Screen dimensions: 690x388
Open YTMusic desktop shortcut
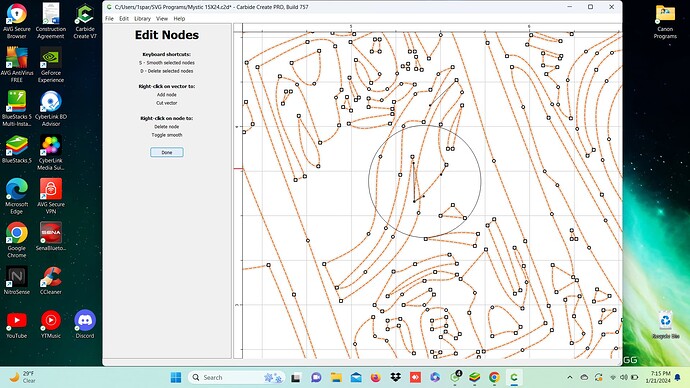(x=51, y=324)
